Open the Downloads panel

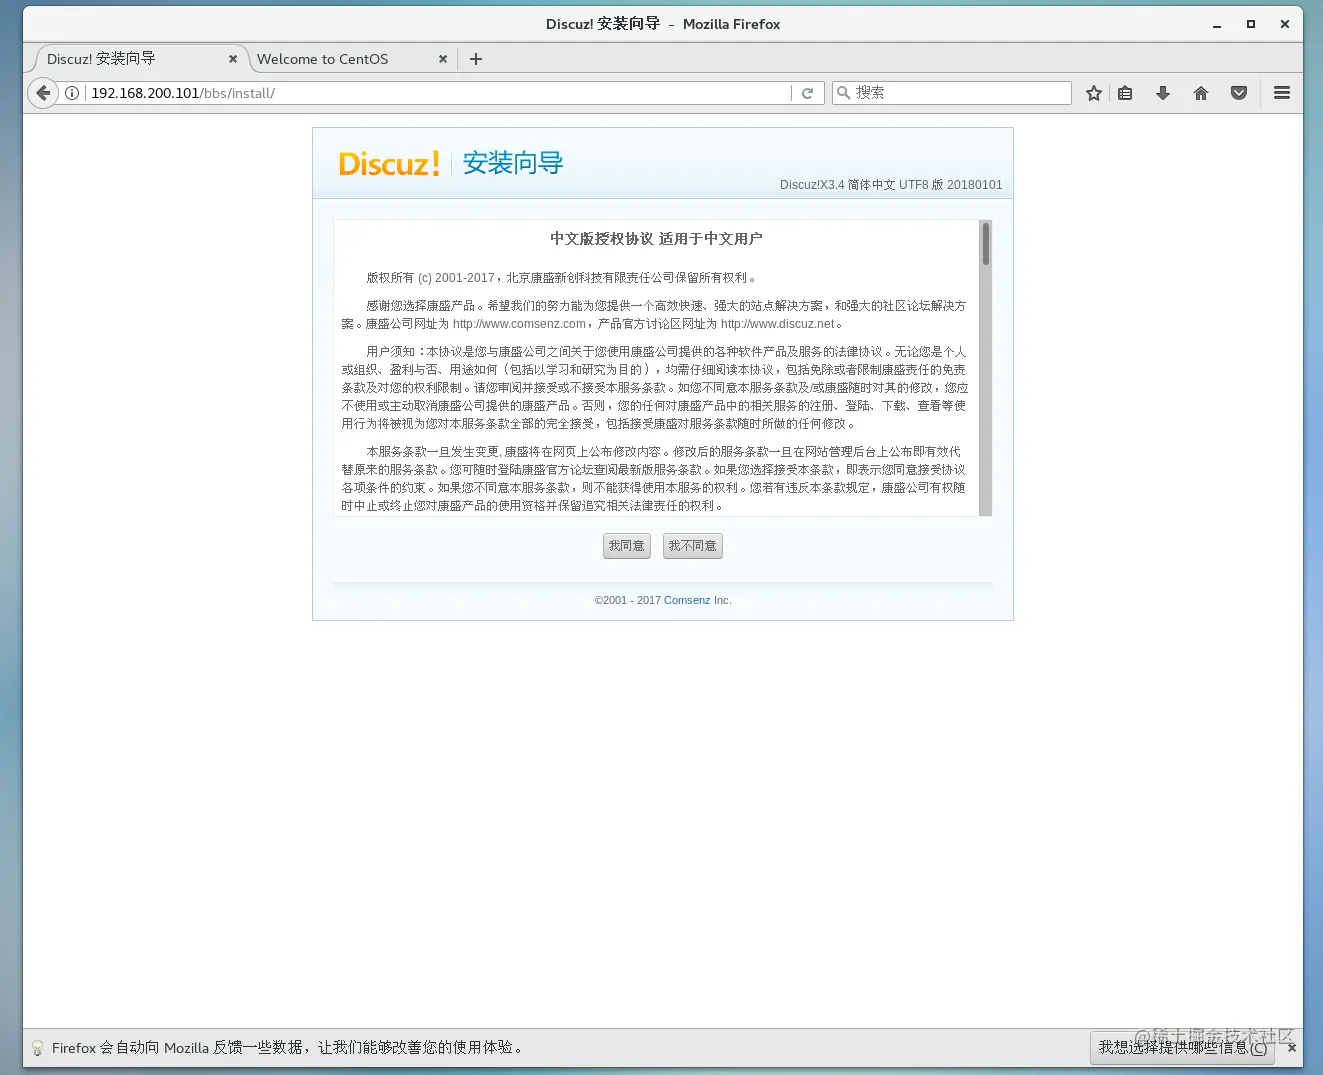(1162, 92)
